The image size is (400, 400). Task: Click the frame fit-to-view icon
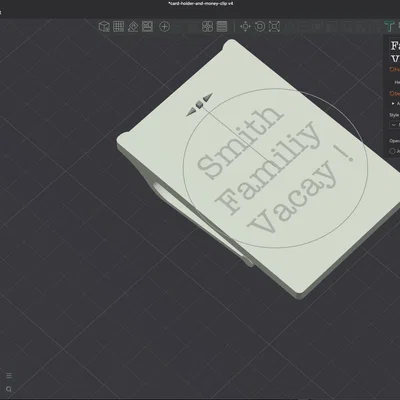274,26
